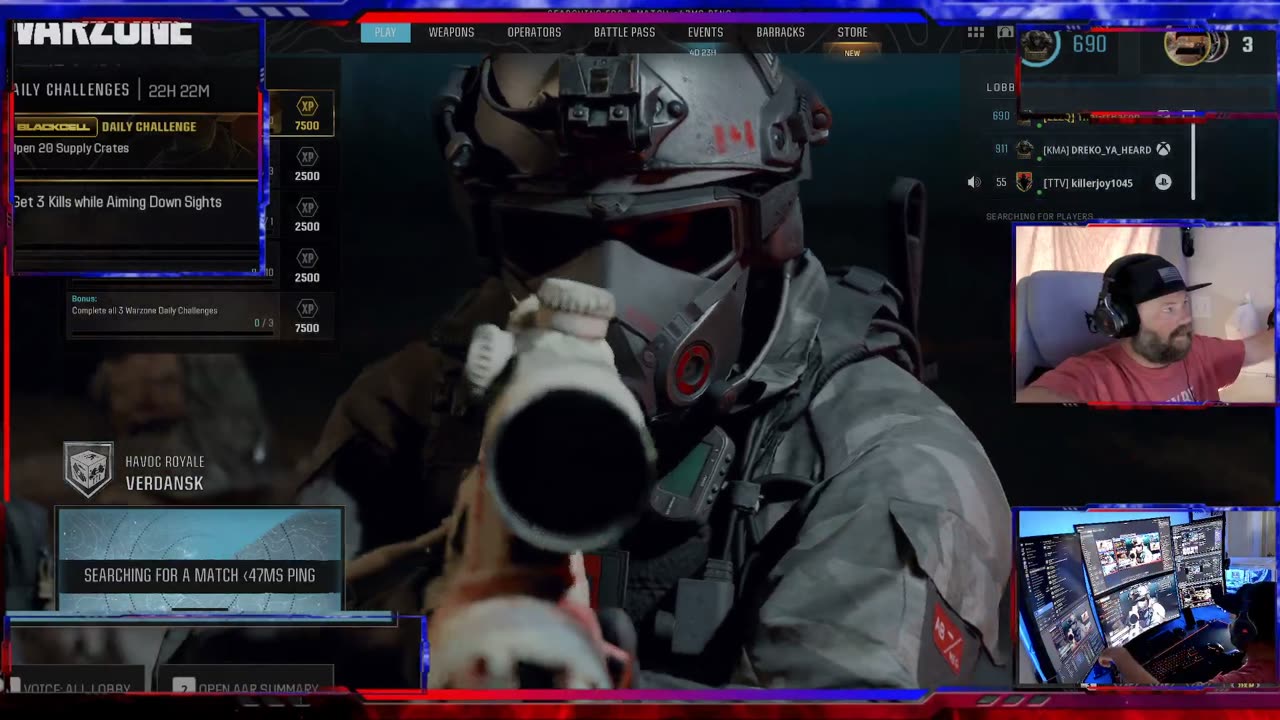Viewport: 1280px width, 720px height.
Task: Click the Voice: All Lobby button
Action: pyautogui.click(x=77, y=688)
